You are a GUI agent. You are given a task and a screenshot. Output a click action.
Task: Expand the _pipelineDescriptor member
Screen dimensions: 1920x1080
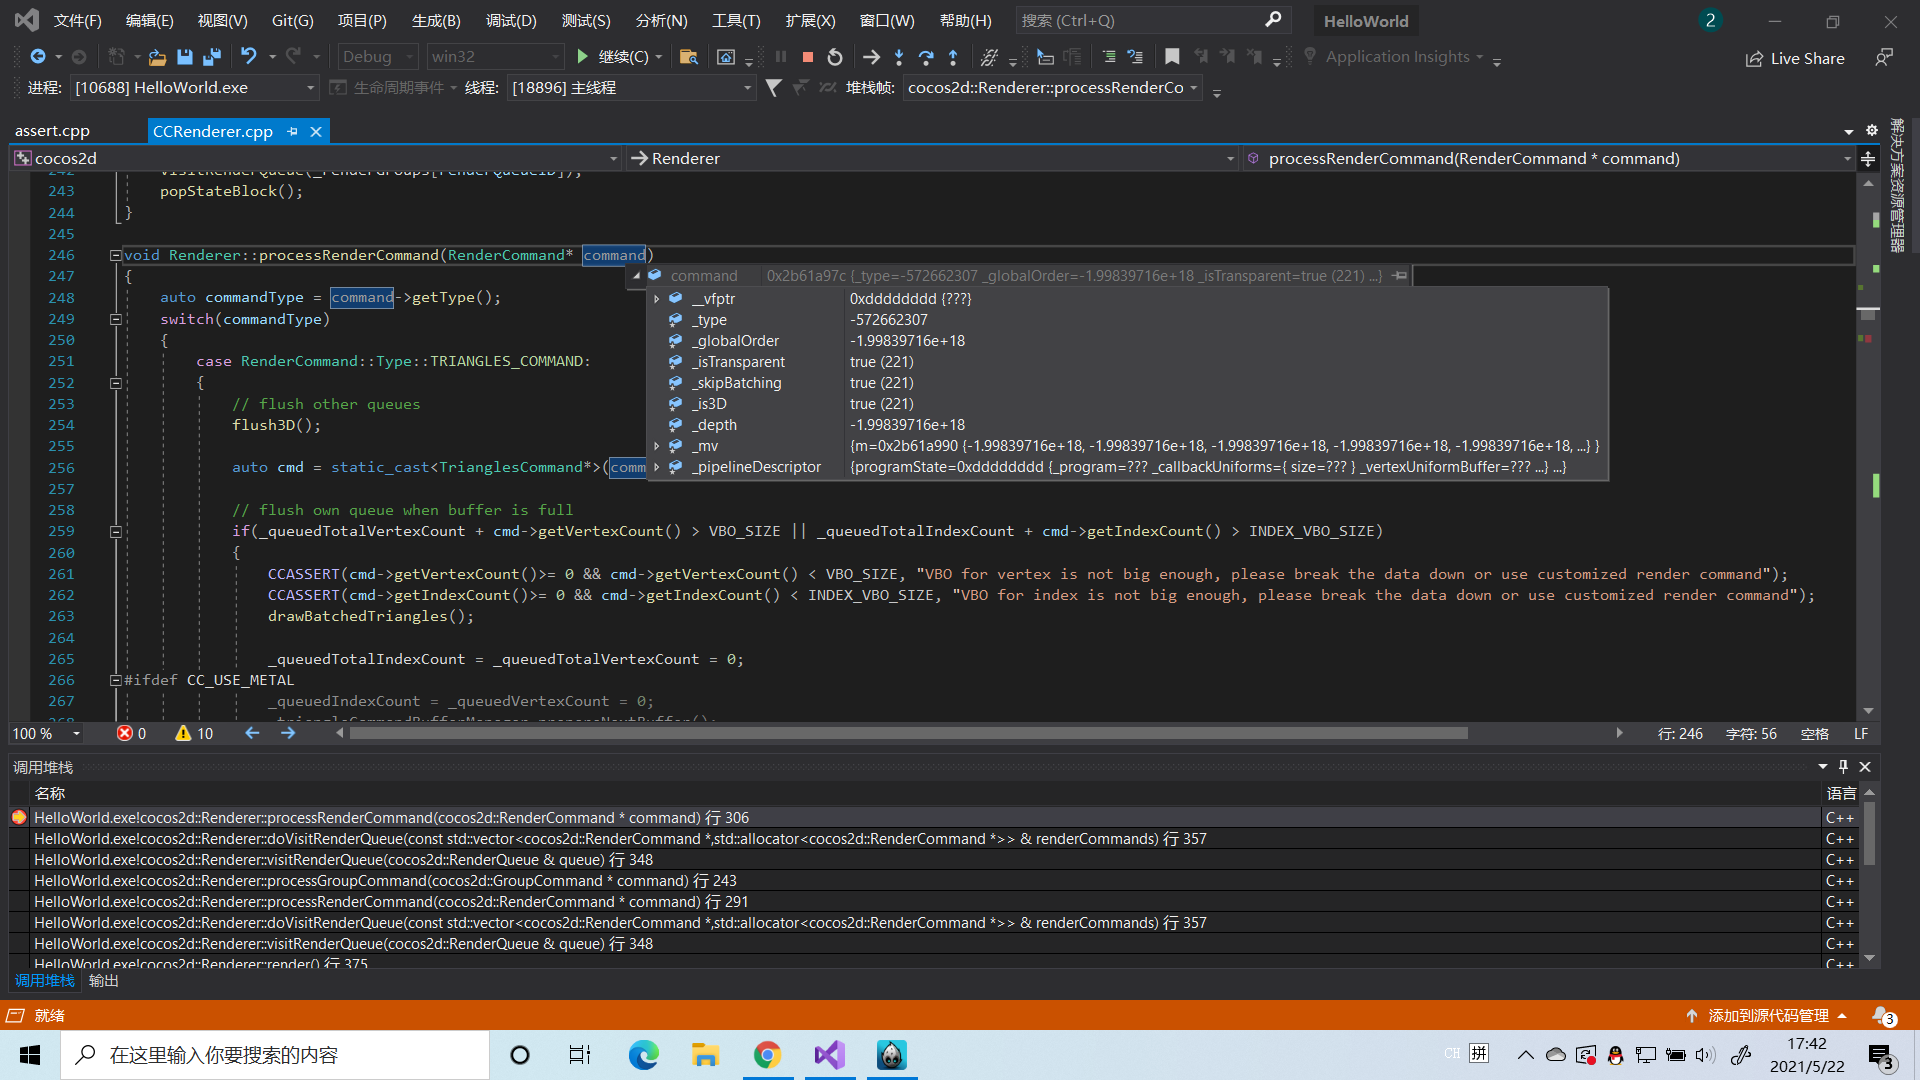657,467
